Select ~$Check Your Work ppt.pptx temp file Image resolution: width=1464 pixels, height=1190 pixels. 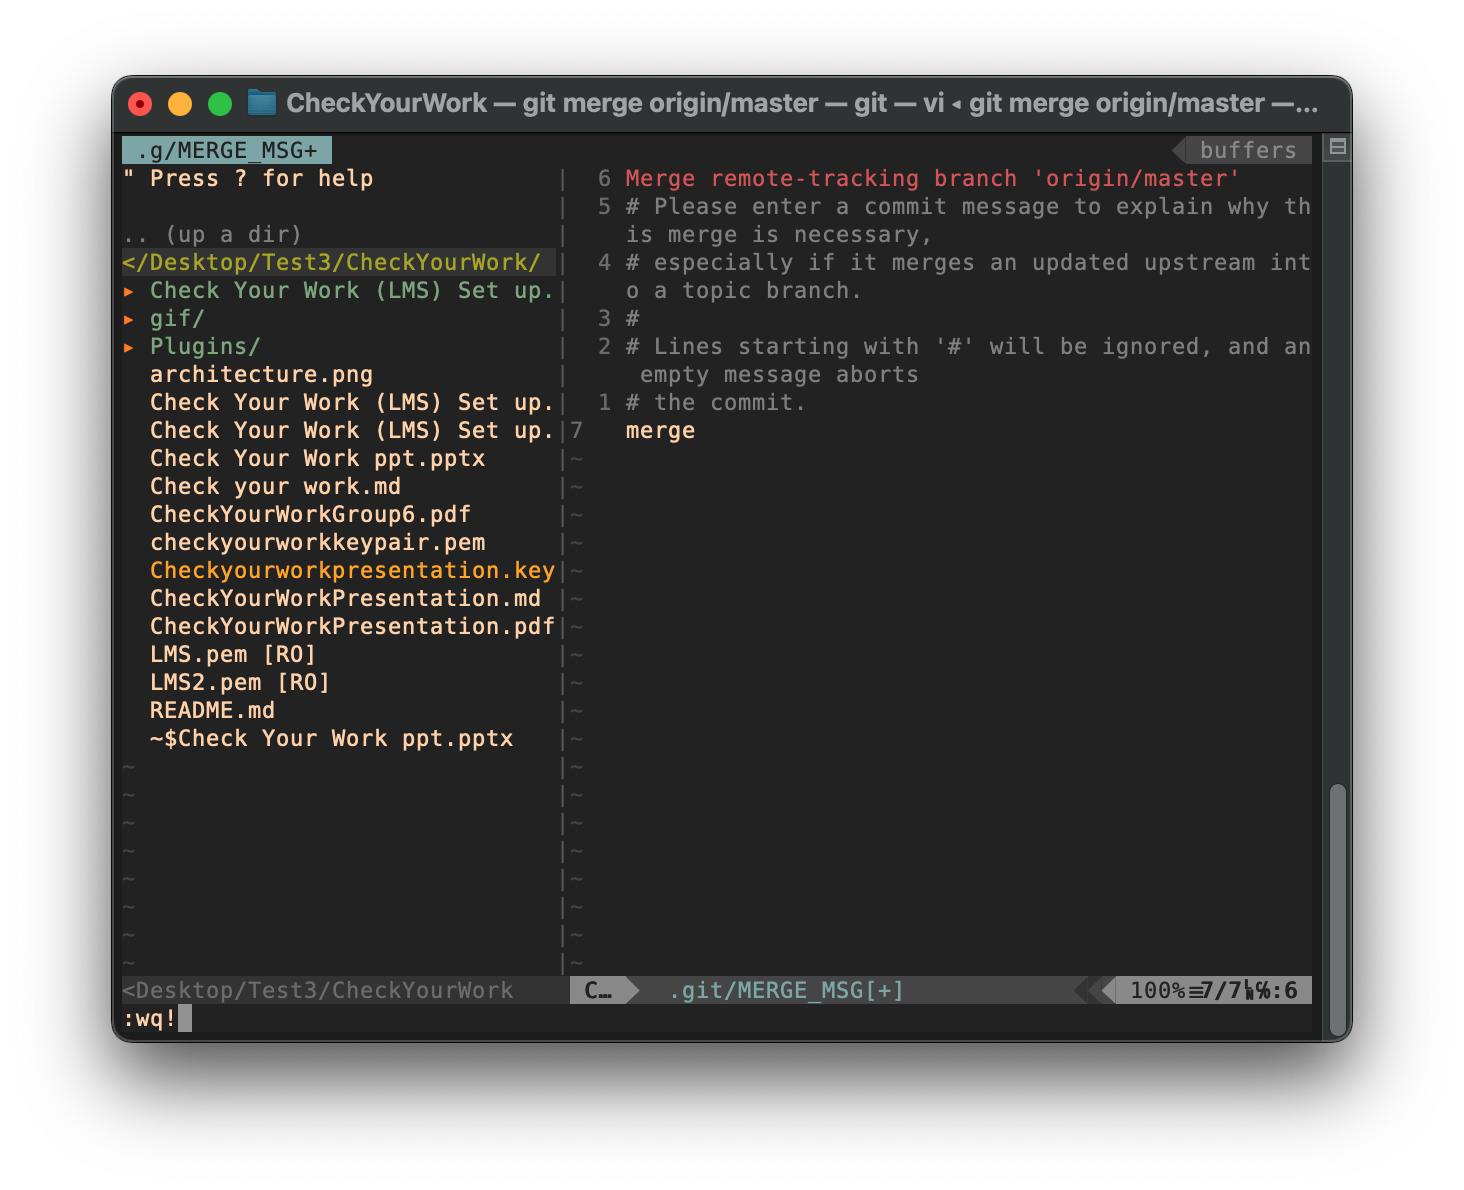click(331, 738)
